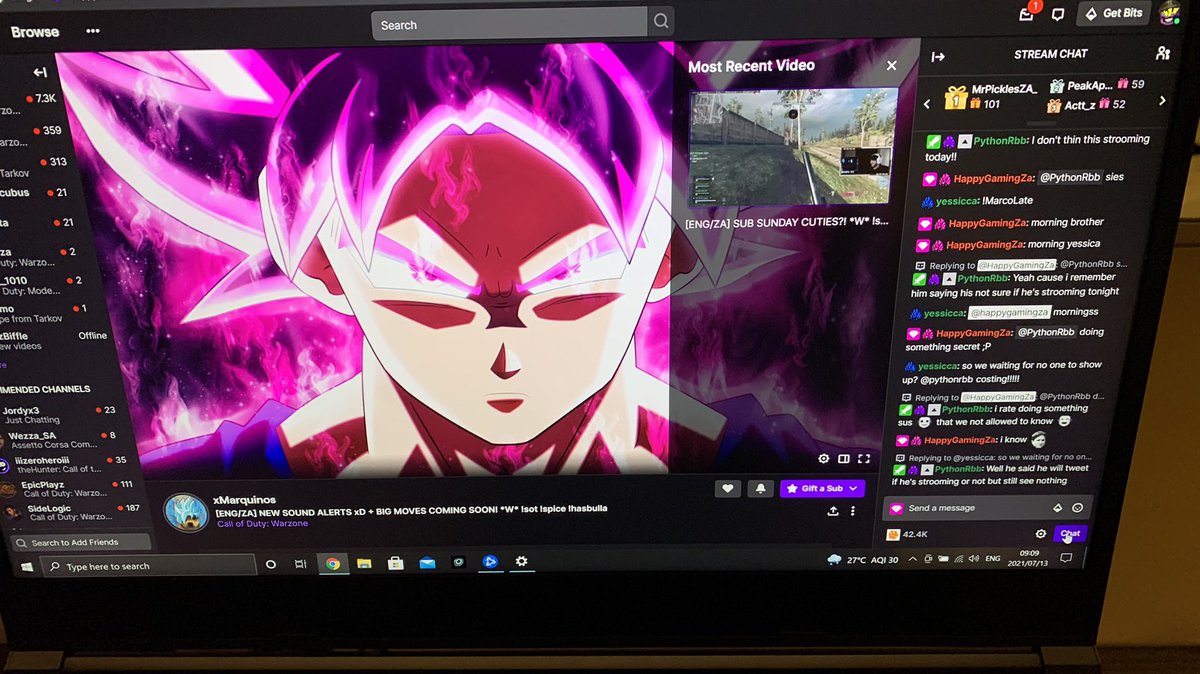
Task: Open Cortana circle icon on taskbar
Action: click(270, 565)
